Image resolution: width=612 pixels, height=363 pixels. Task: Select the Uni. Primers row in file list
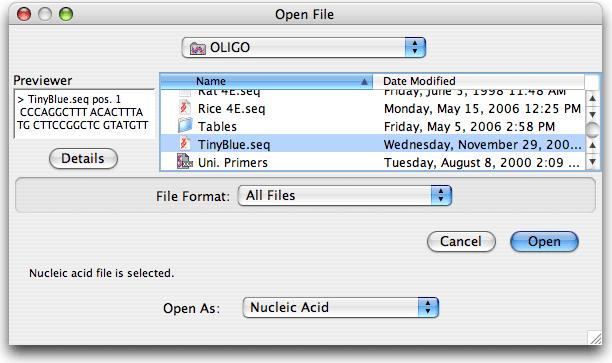(373, 162)
